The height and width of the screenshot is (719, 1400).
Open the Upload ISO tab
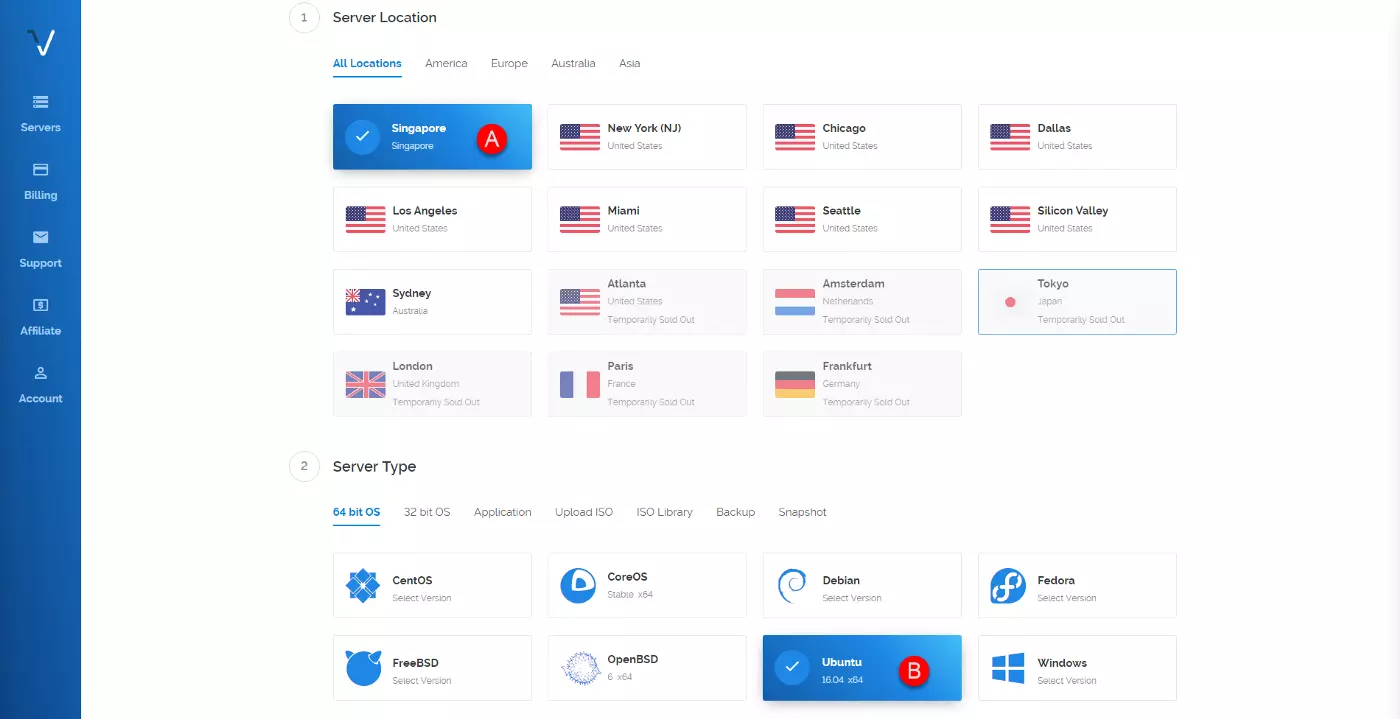[584, 512]
